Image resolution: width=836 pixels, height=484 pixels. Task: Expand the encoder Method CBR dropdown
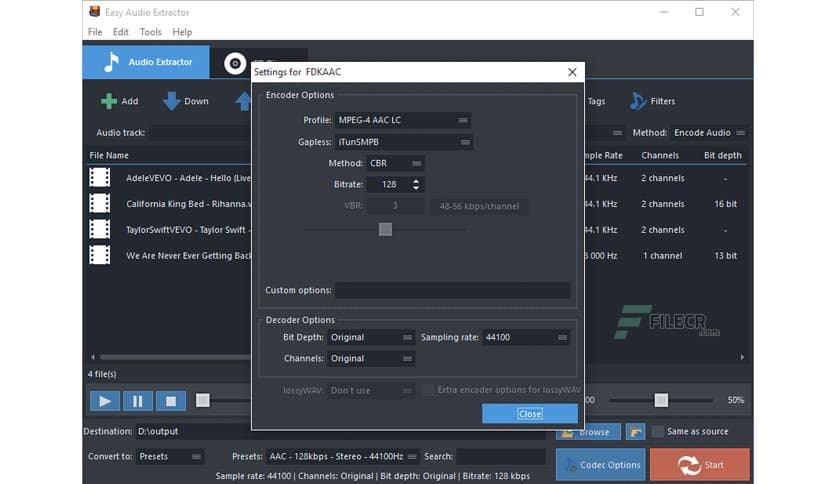(395, 163)
